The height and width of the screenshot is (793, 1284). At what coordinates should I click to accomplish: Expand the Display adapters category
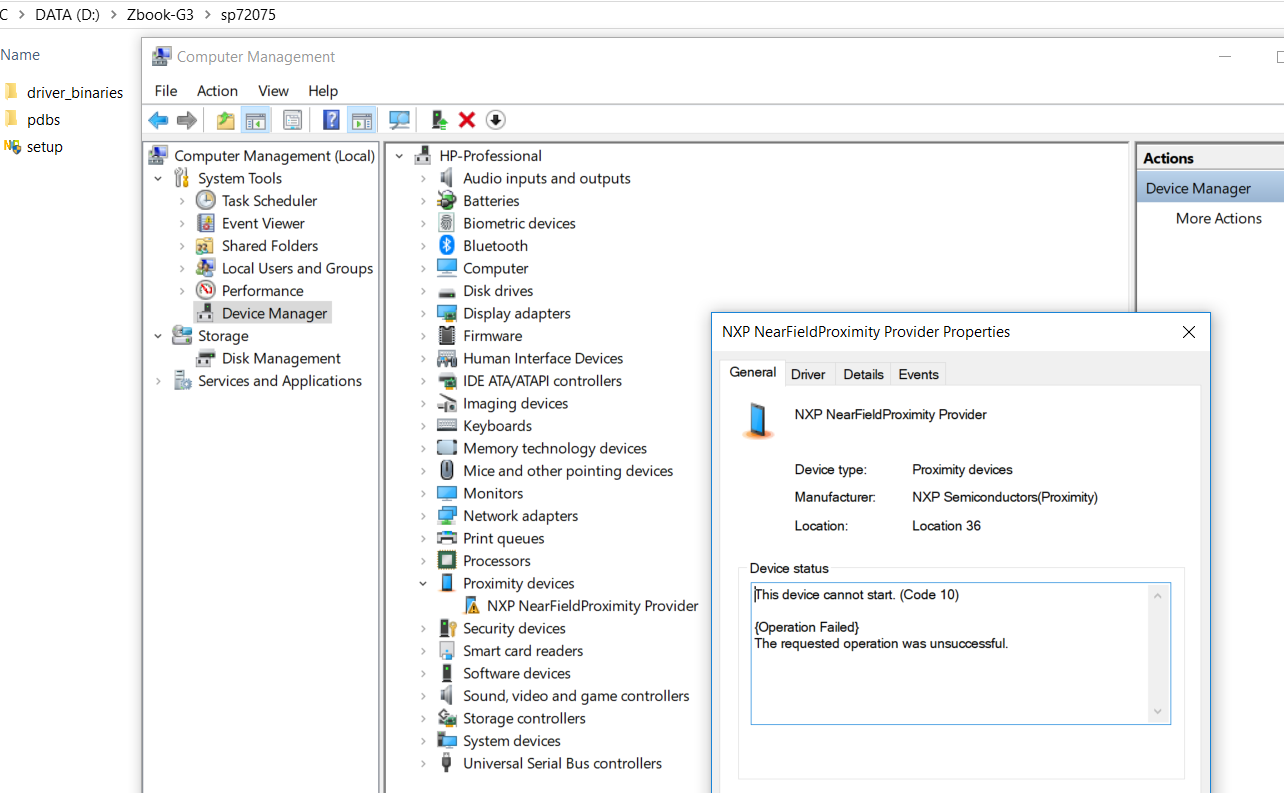tap(423, 314)
